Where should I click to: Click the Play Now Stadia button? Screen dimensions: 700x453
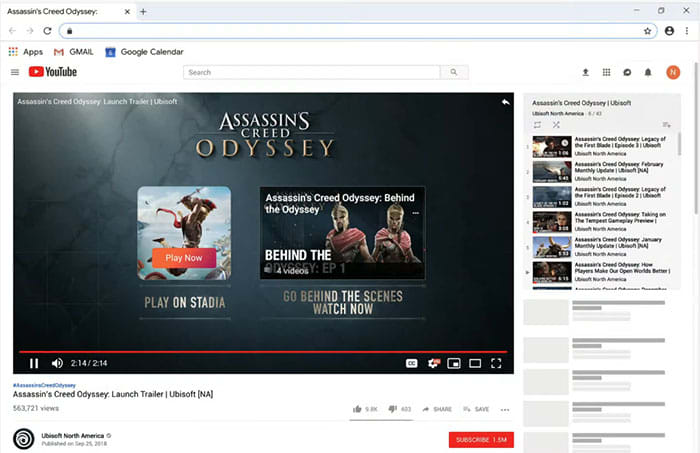click(x=184, y=257)
